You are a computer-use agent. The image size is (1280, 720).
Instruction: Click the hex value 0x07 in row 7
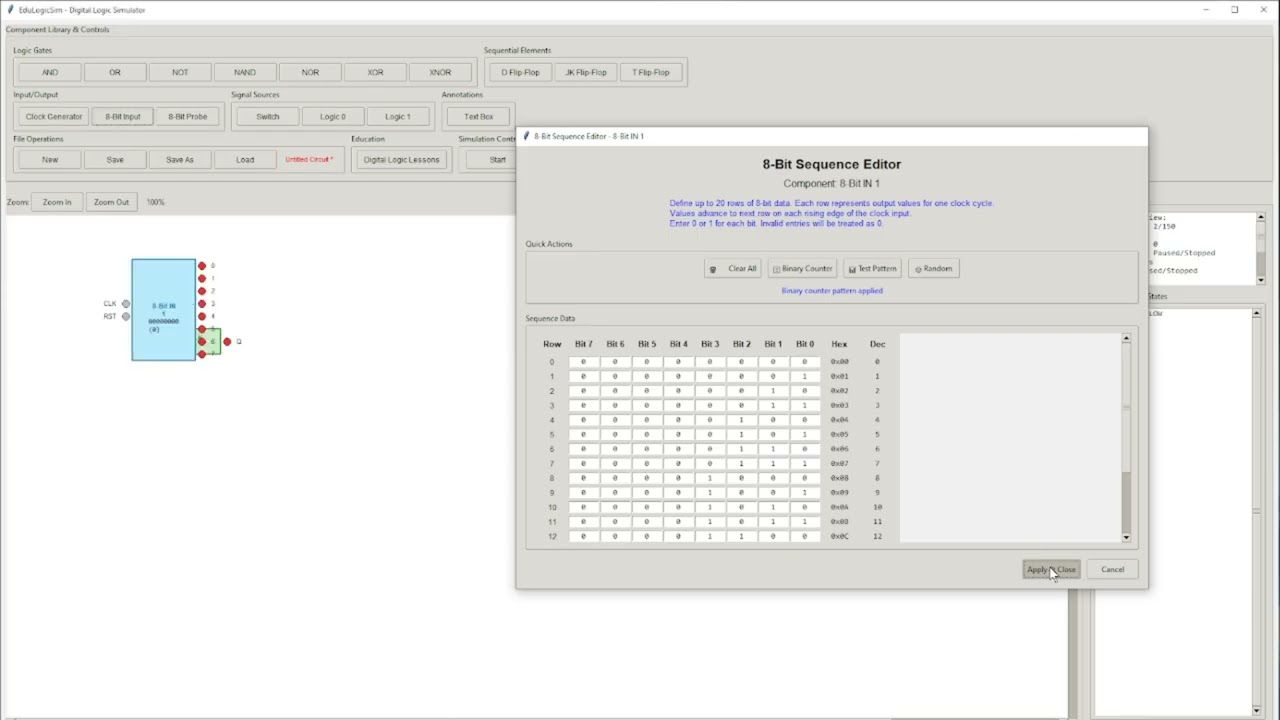click(x=839, y=464)
